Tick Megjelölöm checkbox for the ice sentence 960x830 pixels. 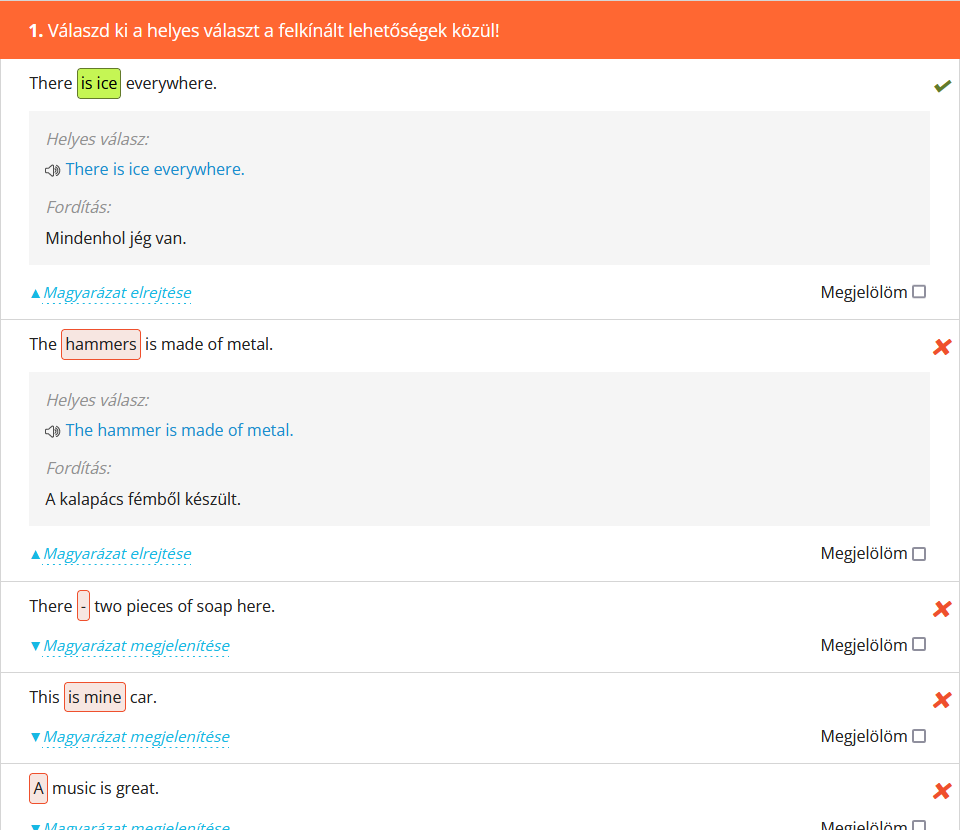point(919,292)
